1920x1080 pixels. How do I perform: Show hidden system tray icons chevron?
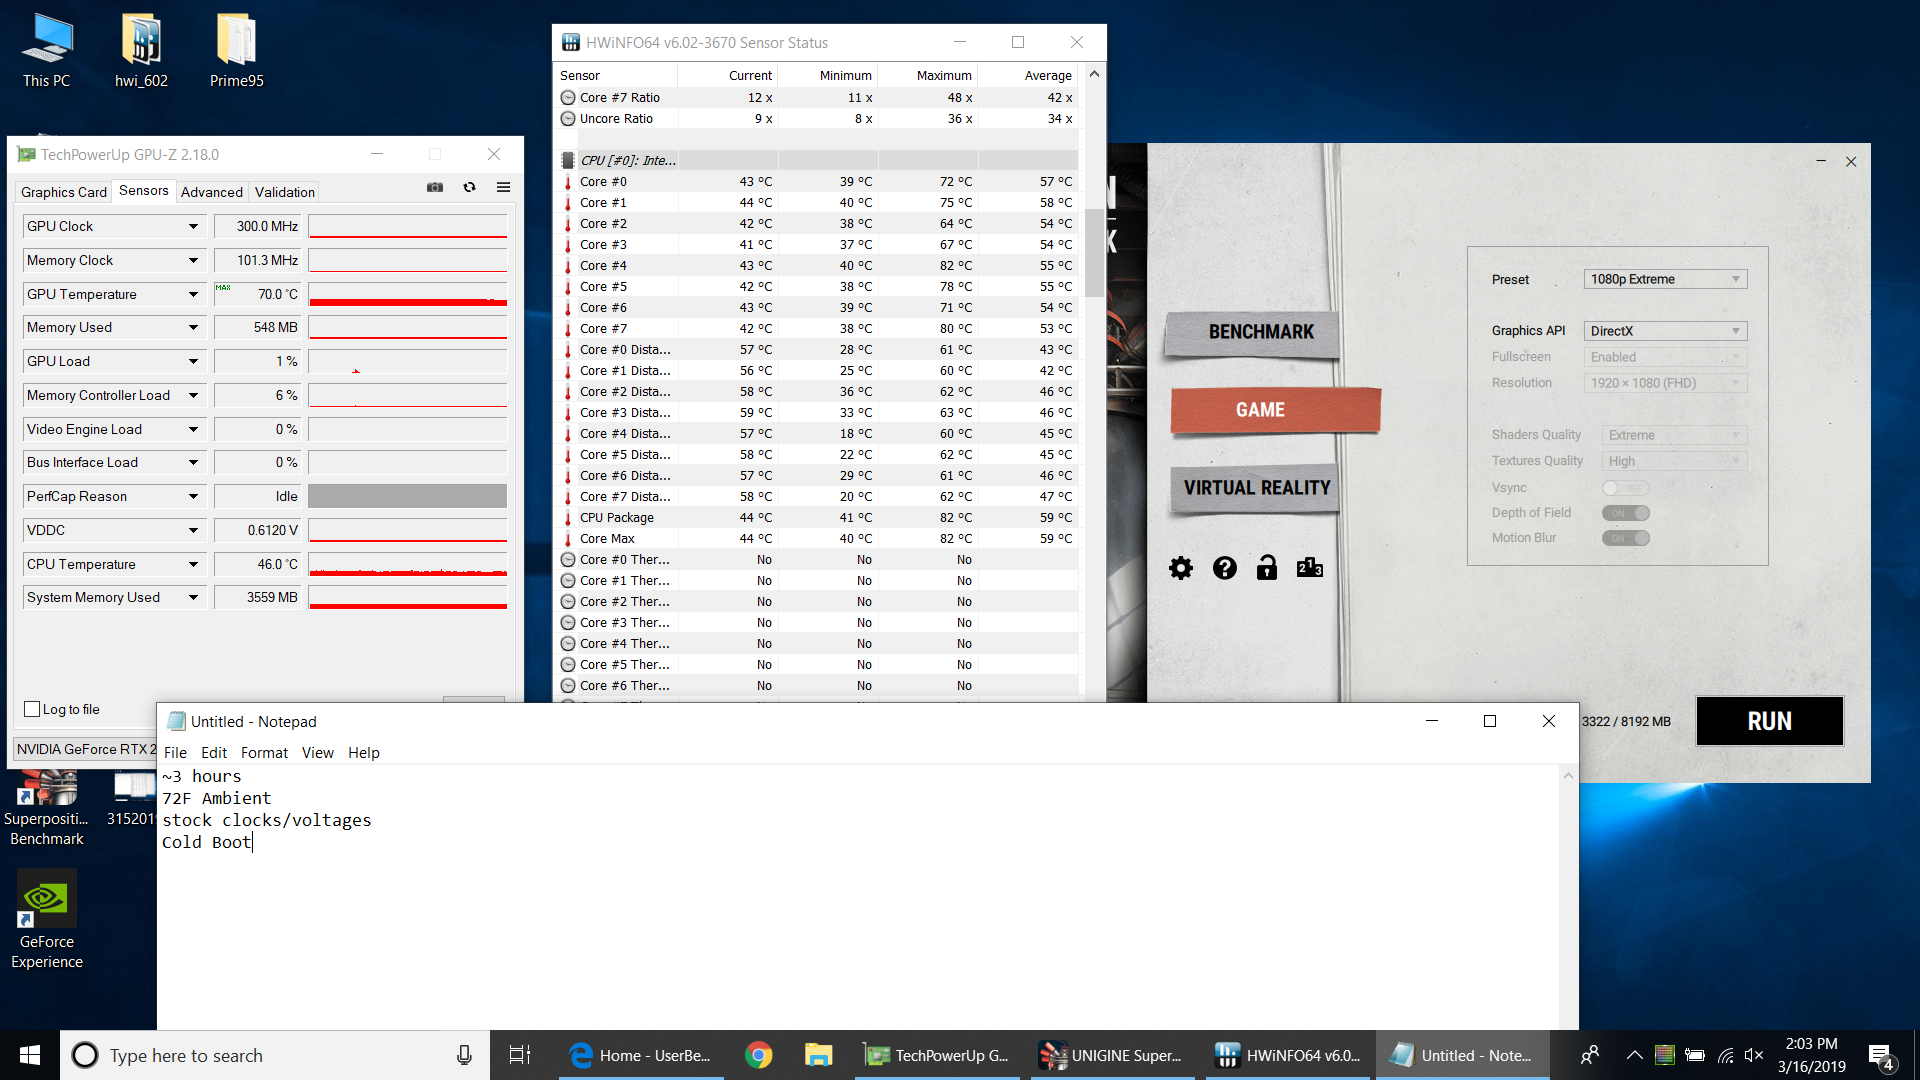(1635, 1055)
